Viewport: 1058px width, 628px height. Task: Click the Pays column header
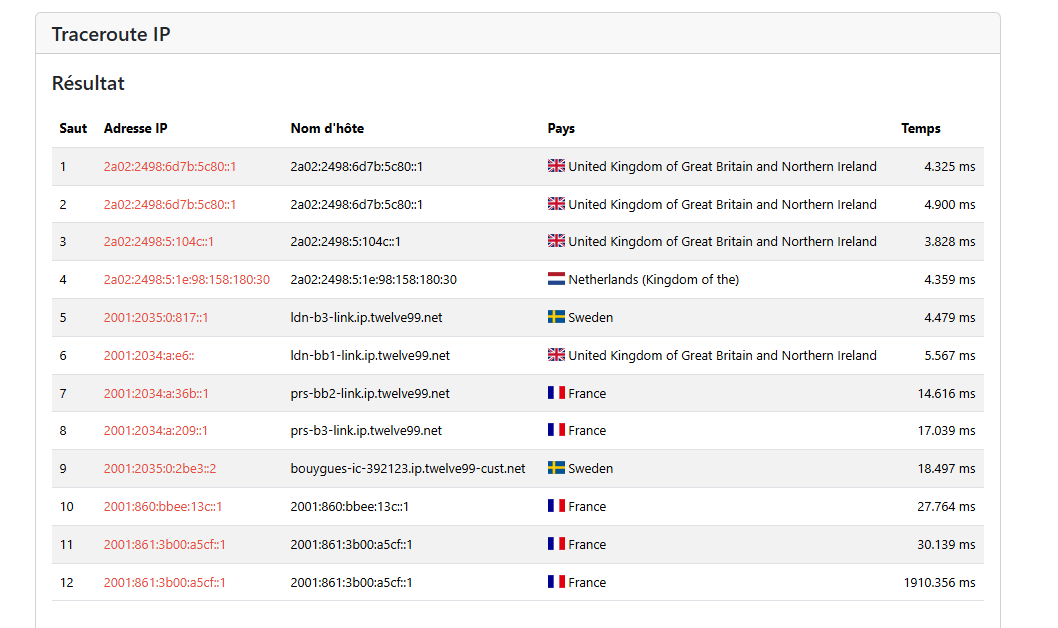pyautogui.click(x=561, y=128)
